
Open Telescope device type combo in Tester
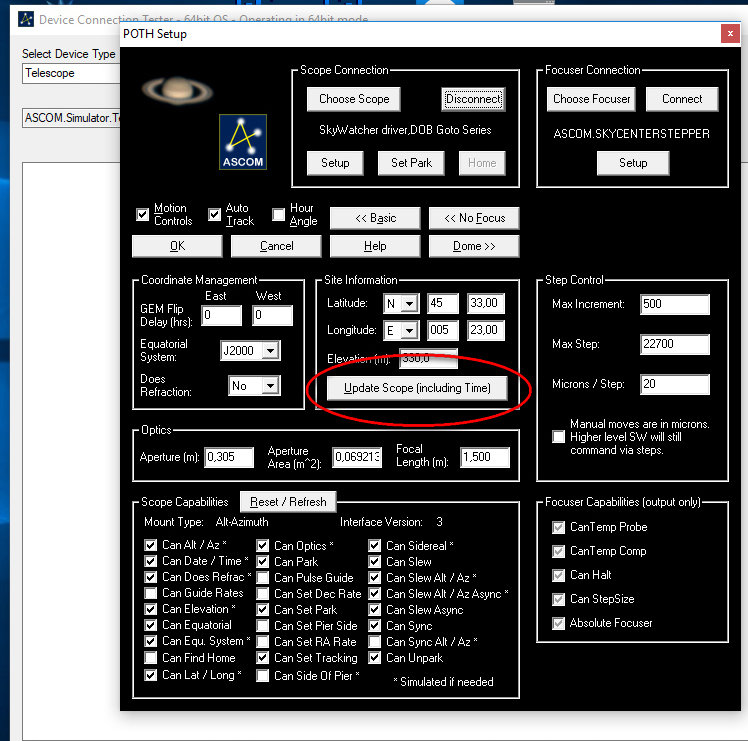click(x=71, y=73)
